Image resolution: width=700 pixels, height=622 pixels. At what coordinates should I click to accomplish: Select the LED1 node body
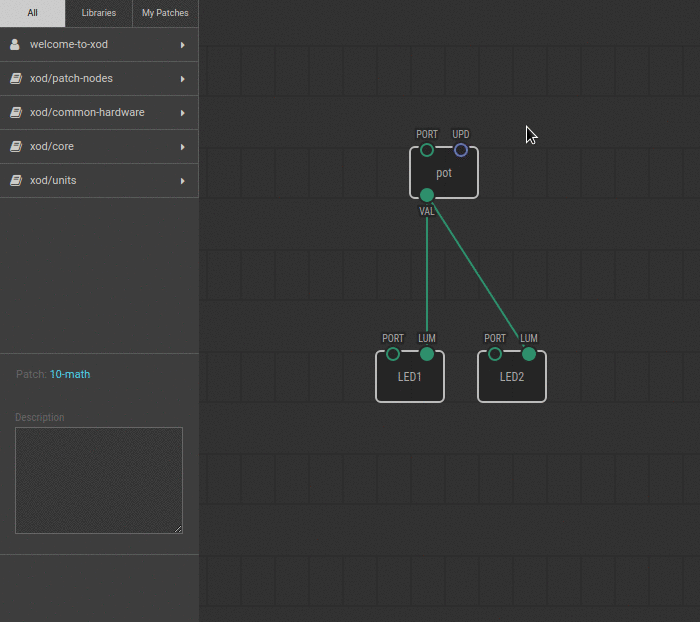point(410,378)
